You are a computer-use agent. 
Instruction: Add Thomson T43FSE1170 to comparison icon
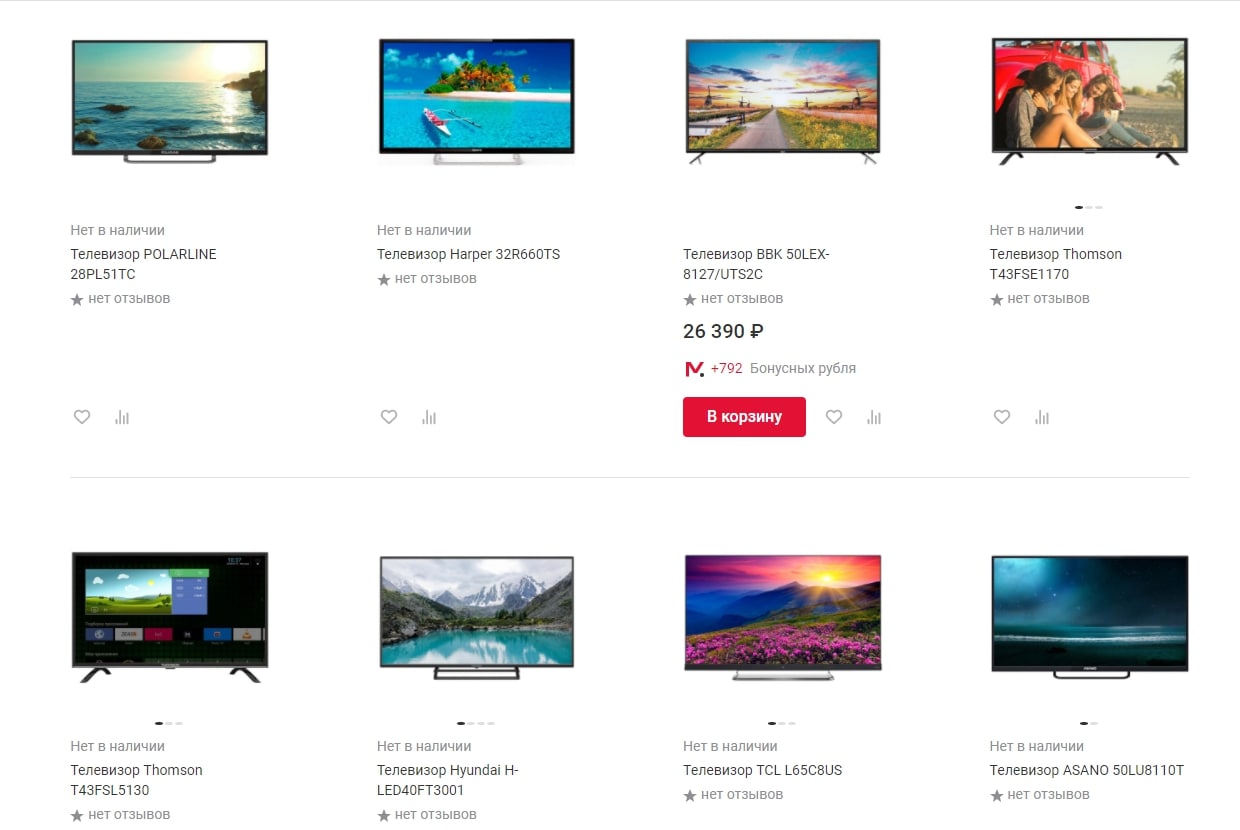(1042, 417)
